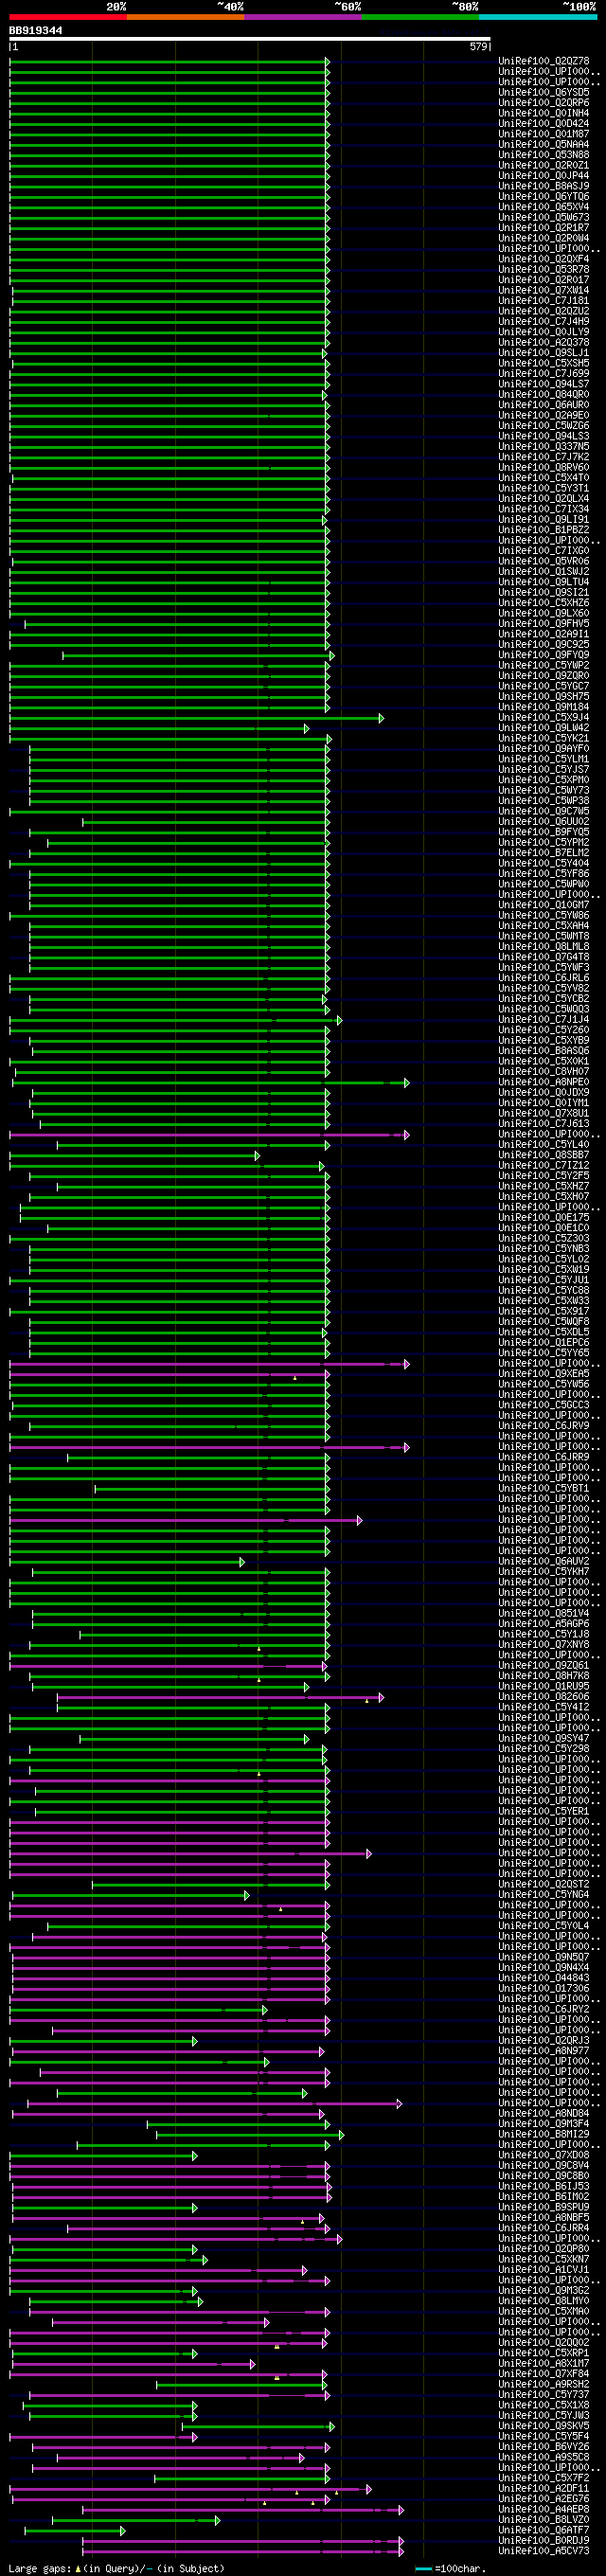Click hit UniRef100_B7ELM2

(544, 853)
